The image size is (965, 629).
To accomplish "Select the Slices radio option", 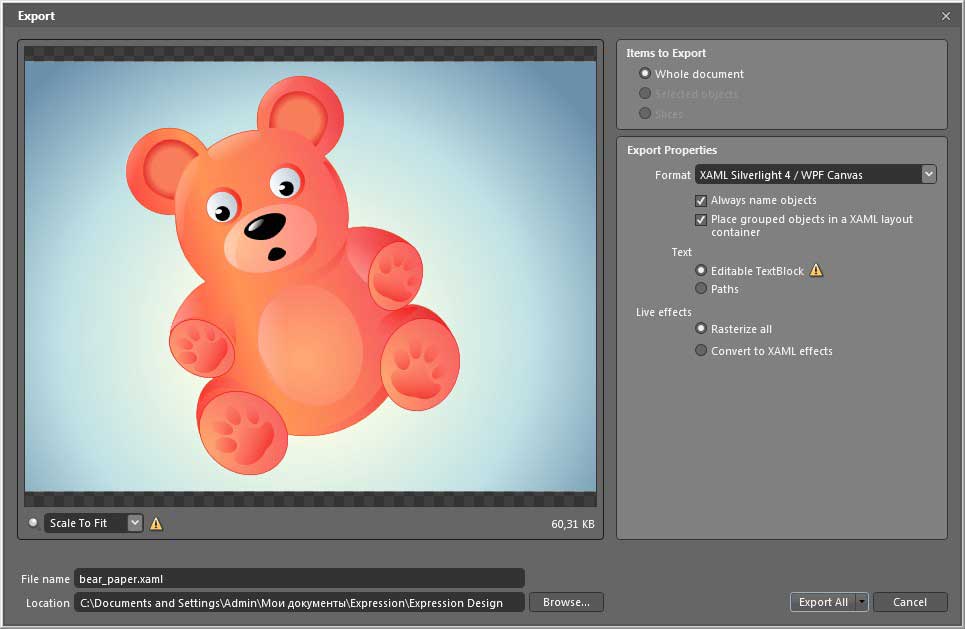I will (644, 113).
